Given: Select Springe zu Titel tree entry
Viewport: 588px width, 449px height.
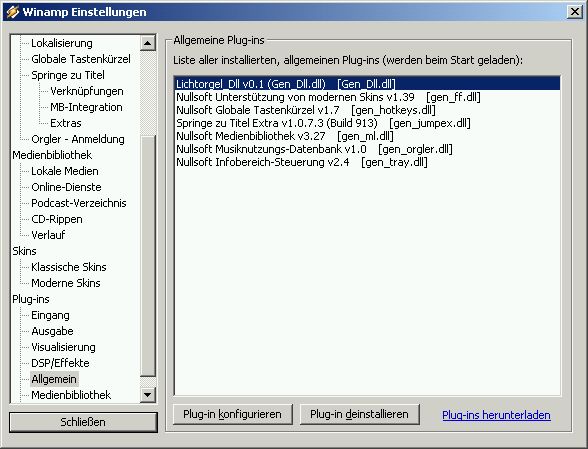Looking at the screenshot, I should coord(68,75).
